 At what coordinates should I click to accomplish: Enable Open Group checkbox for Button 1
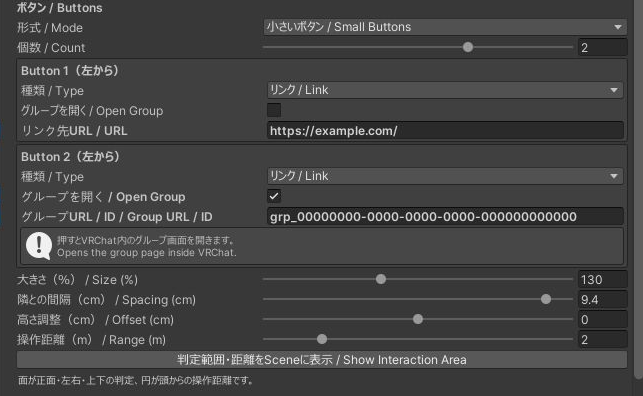(x=274, y=110)
